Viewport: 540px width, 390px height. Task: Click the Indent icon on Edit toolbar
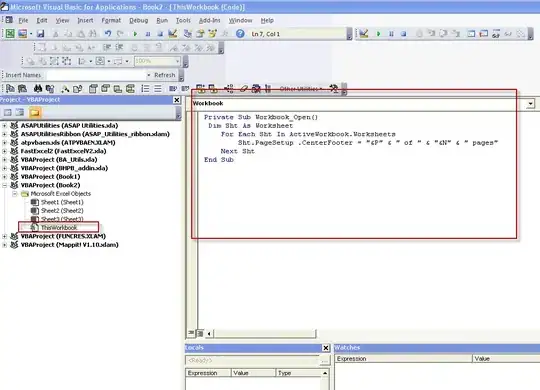pos(107,48)
